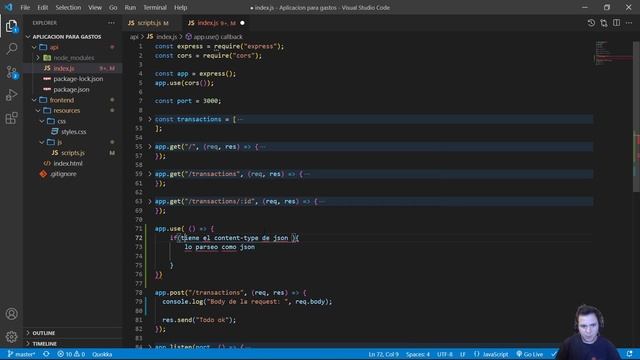Open the Accounts menu icon
This screenshot has width=640, height=360.
coord(11,313)
